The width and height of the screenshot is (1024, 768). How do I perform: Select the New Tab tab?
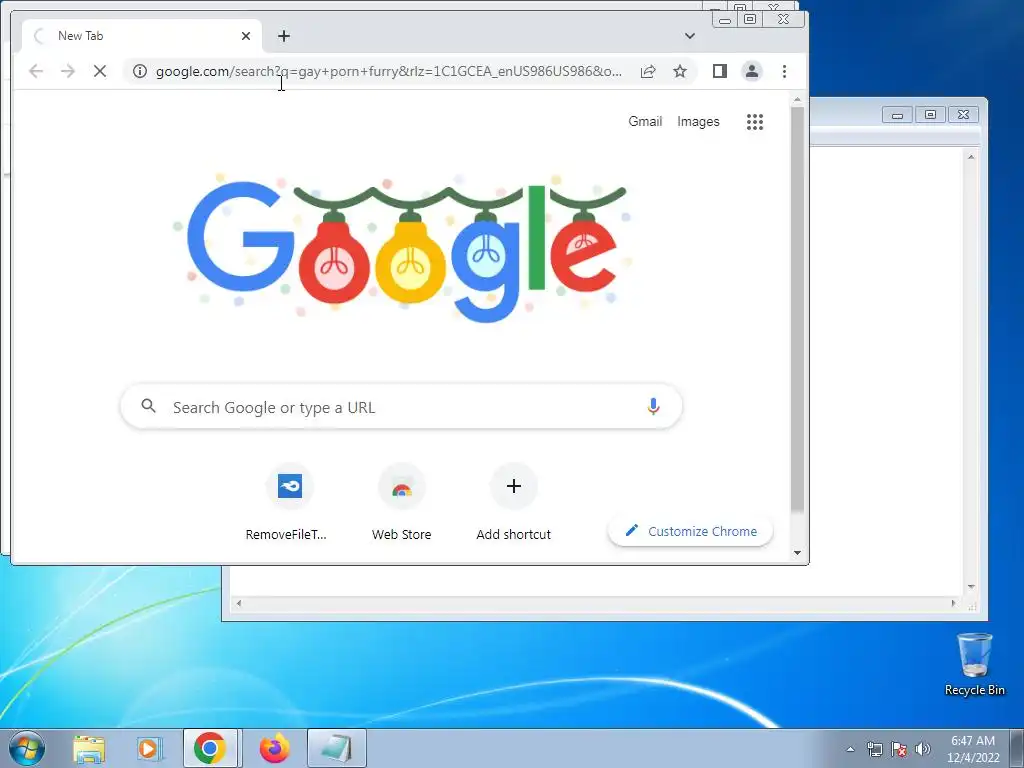click(141, 36)
